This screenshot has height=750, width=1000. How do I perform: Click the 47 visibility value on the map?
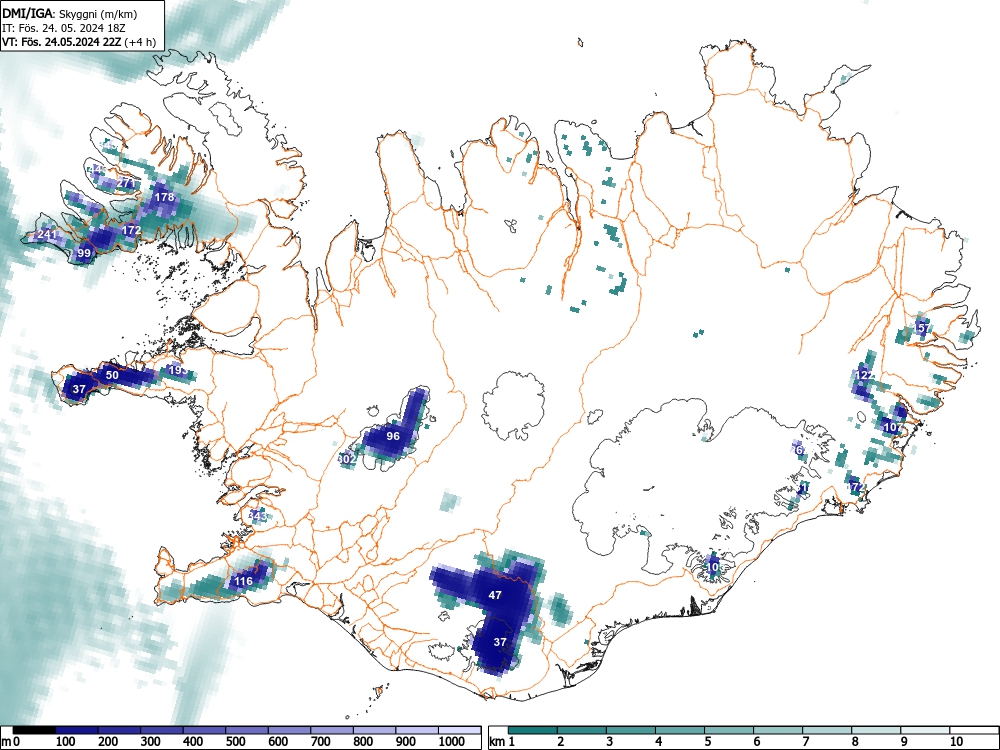pyautogui.click(x=495, y=595)
